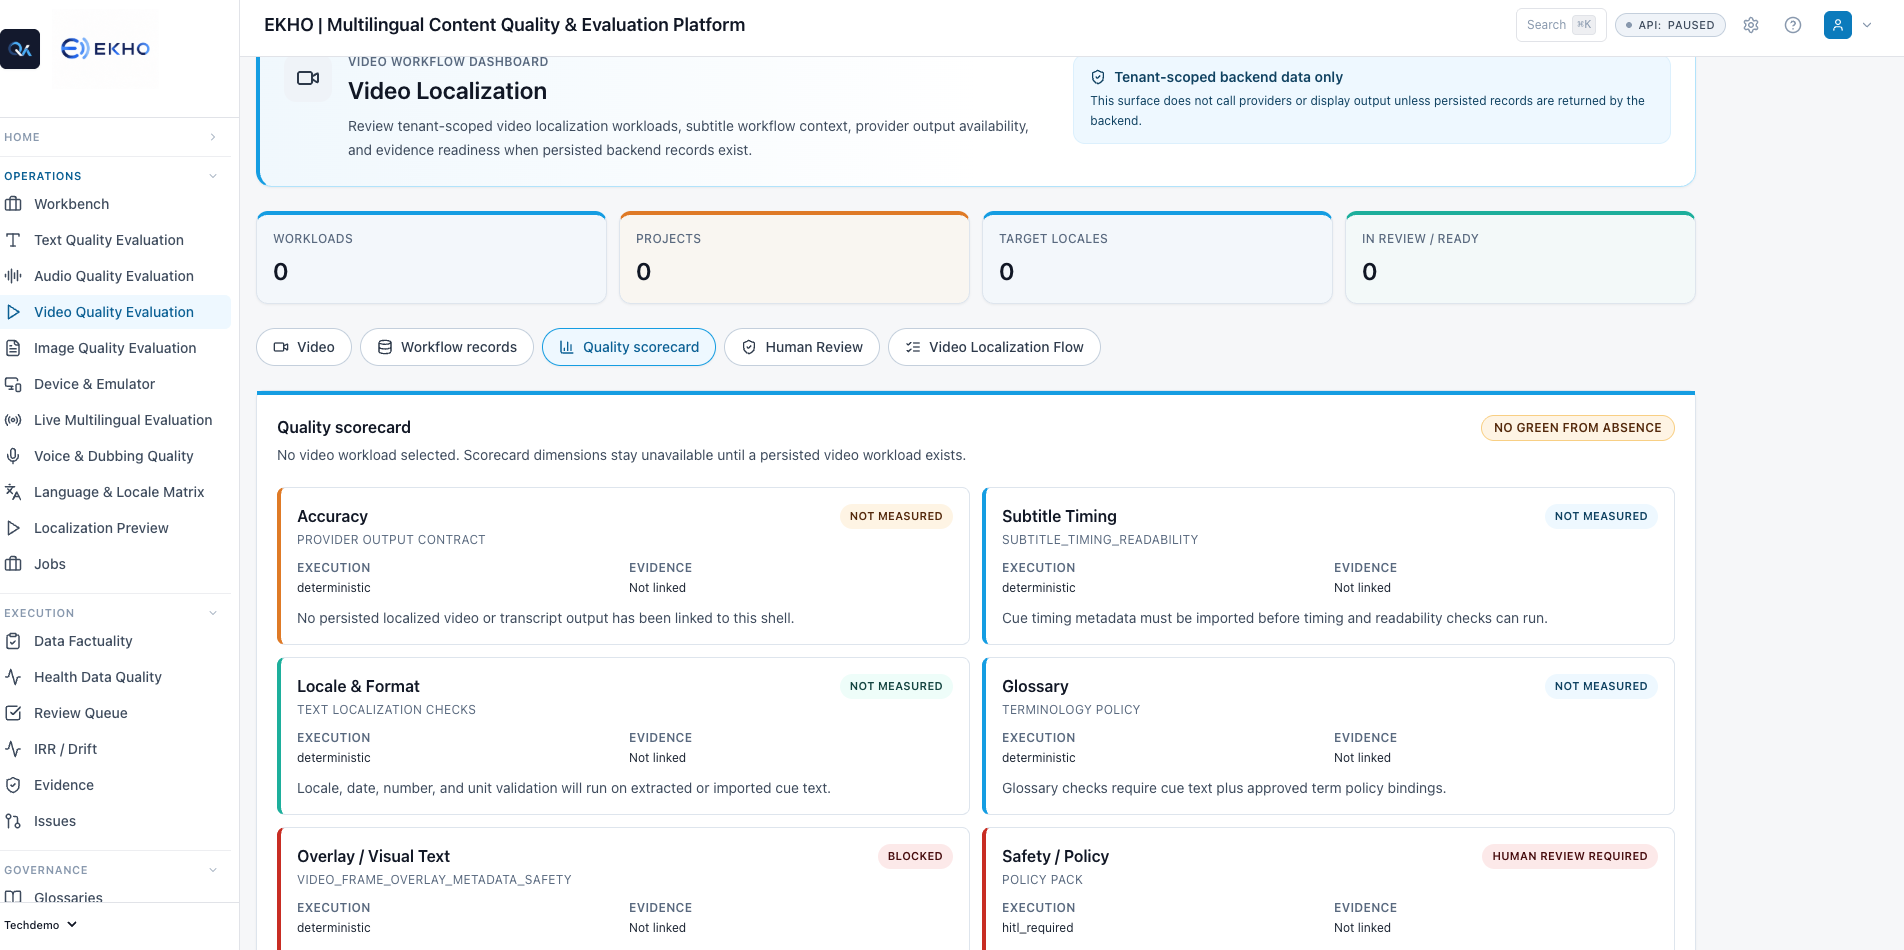This screenshot has height=950, width=1904.
Task: Open the Techdemo tenant dropdown
Action: (41, 925)
